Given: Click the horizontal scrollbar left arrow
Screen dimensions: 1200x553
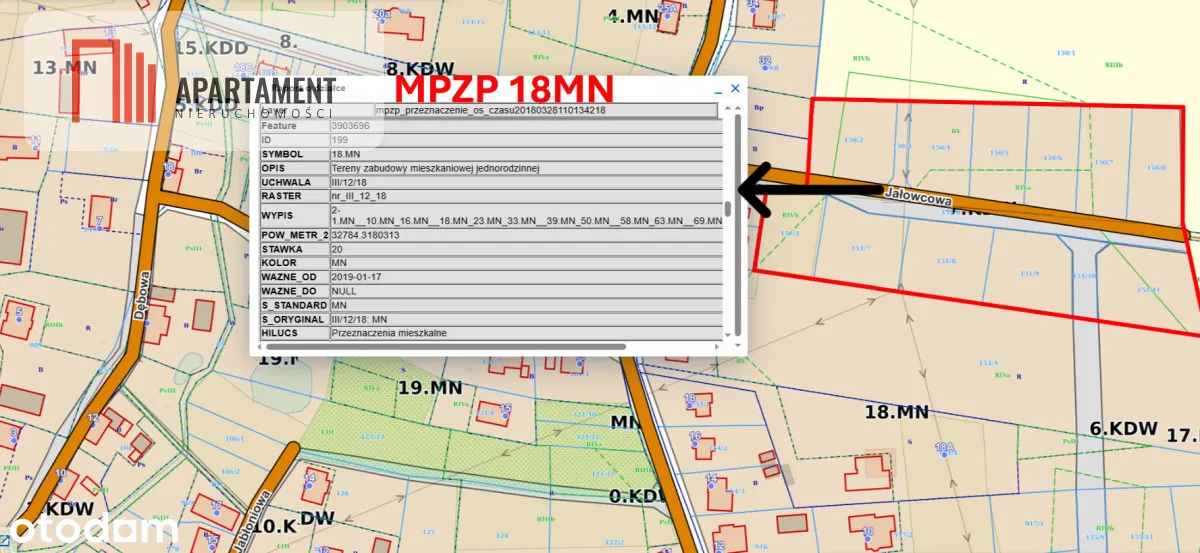Looking at the screenshot, I should [x=257, y=346].
